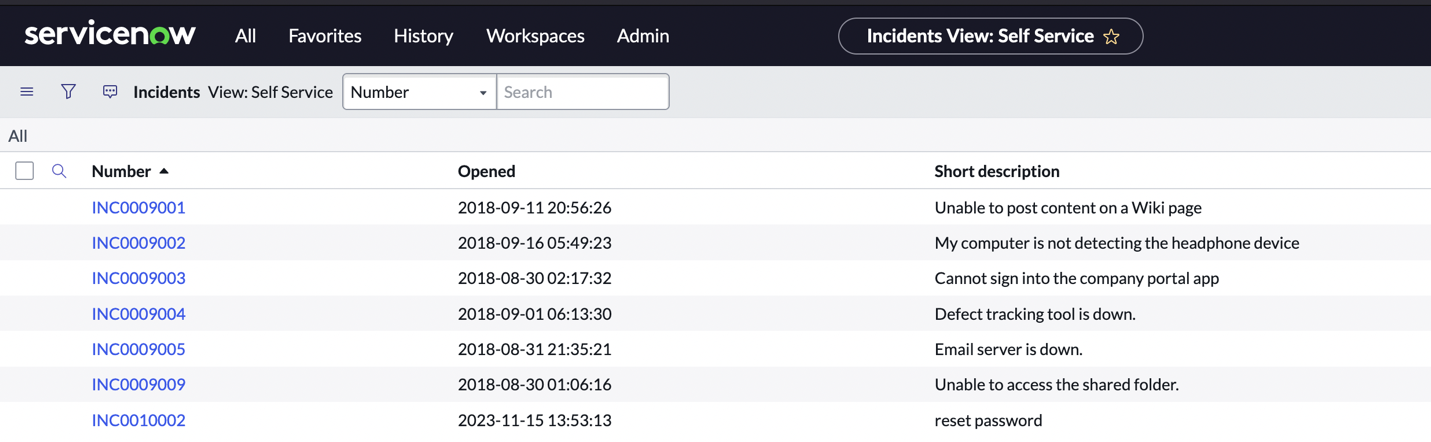
Task: Select opened date 2018-09-11 20:56:26
Action: coord(534,207)
